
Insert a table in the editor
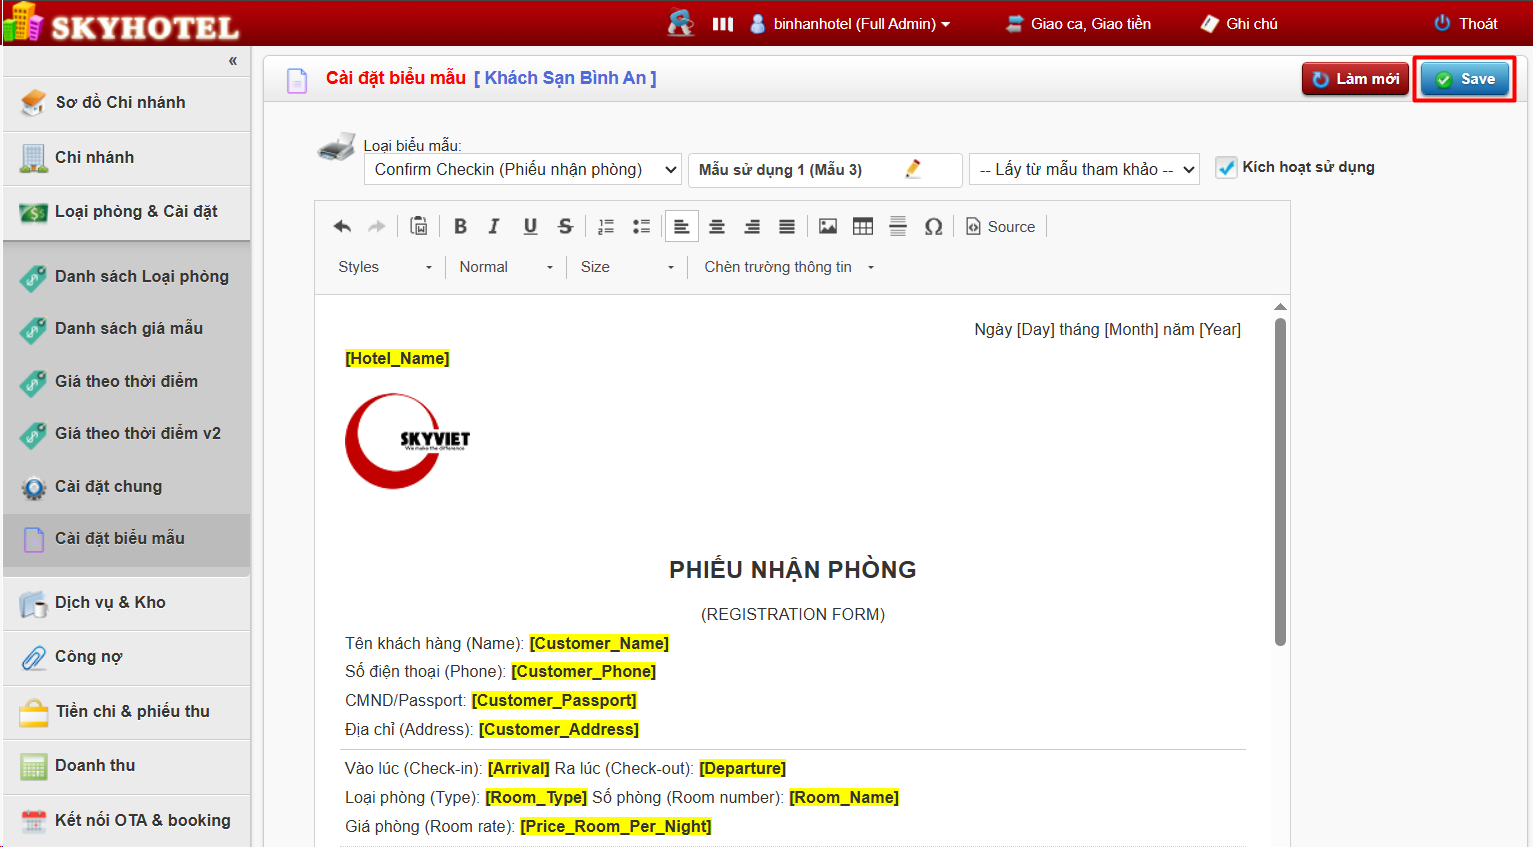point(863,227)
